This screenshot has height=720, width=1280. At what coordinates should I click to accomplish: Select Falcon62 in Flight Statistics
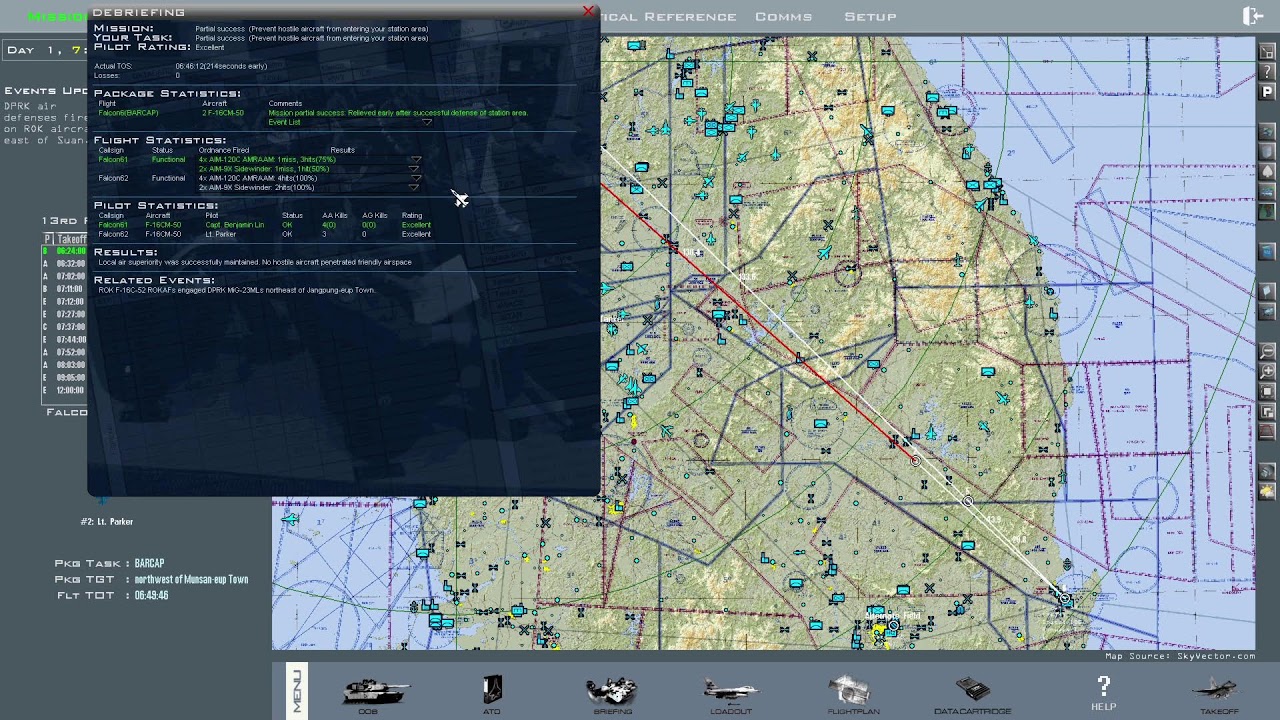coord(113,178)
